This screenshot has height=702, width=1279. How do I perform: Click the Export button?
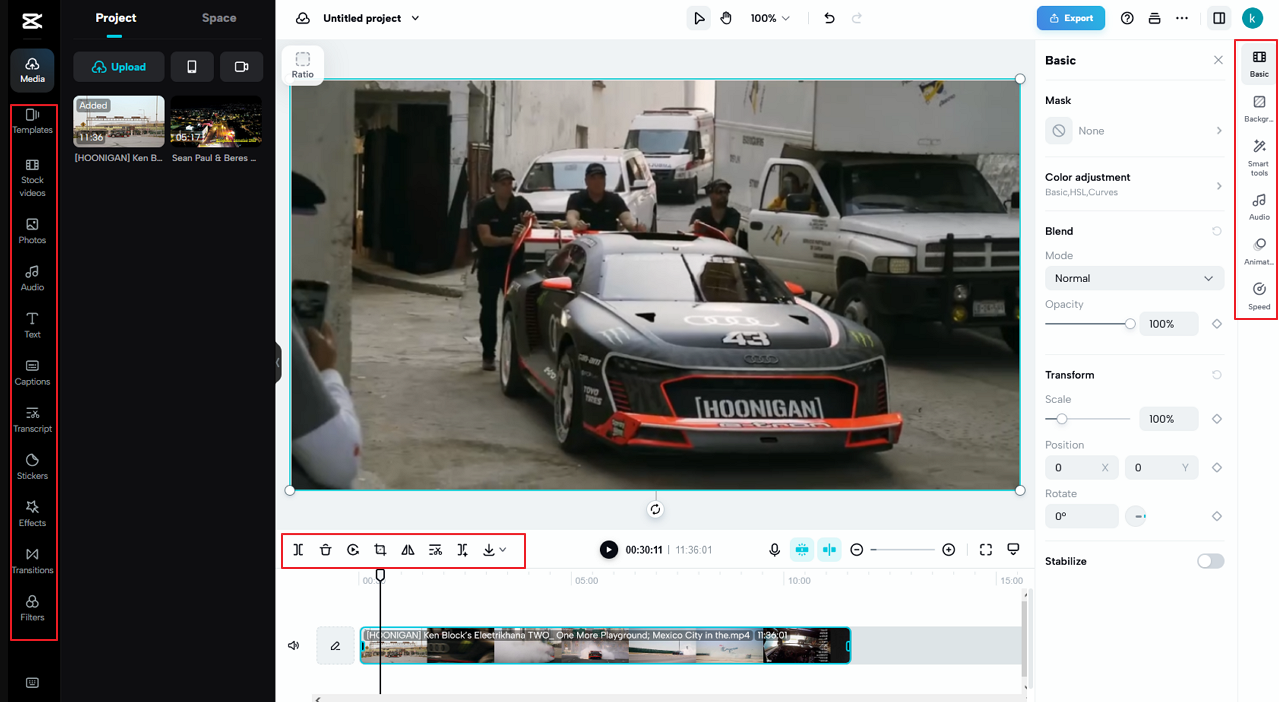pyautogui.click(x=1071, y=18)
